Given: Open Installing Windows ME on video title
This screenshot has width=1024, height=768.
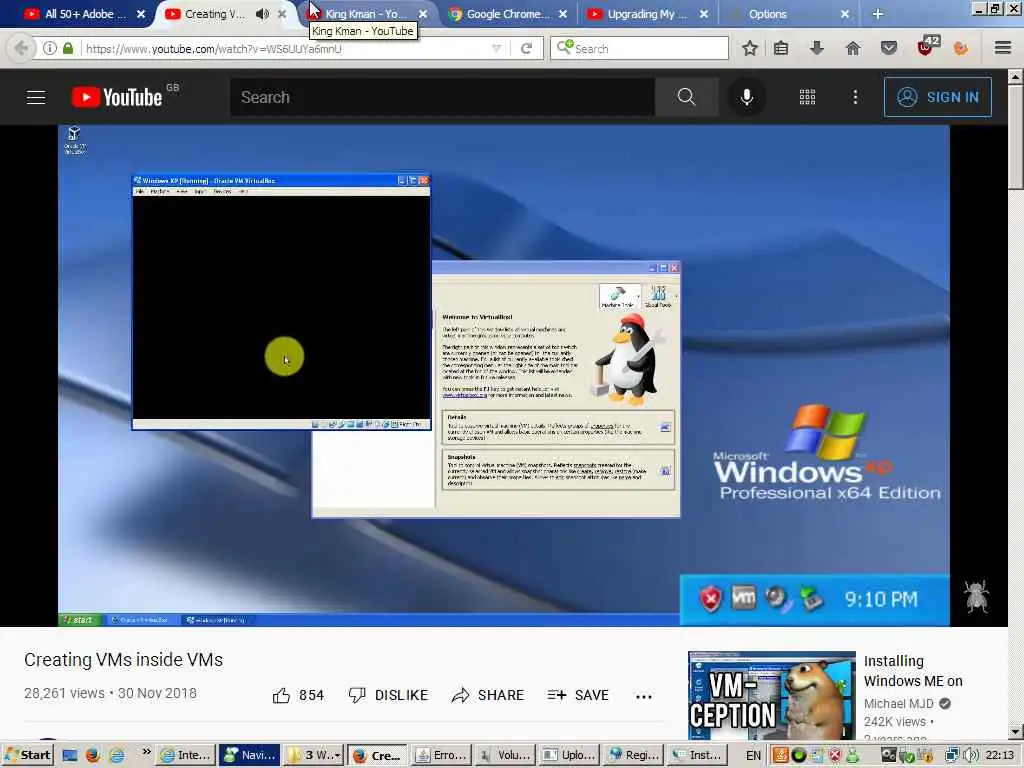Looking at the screenshot, I should coord(913,671).
